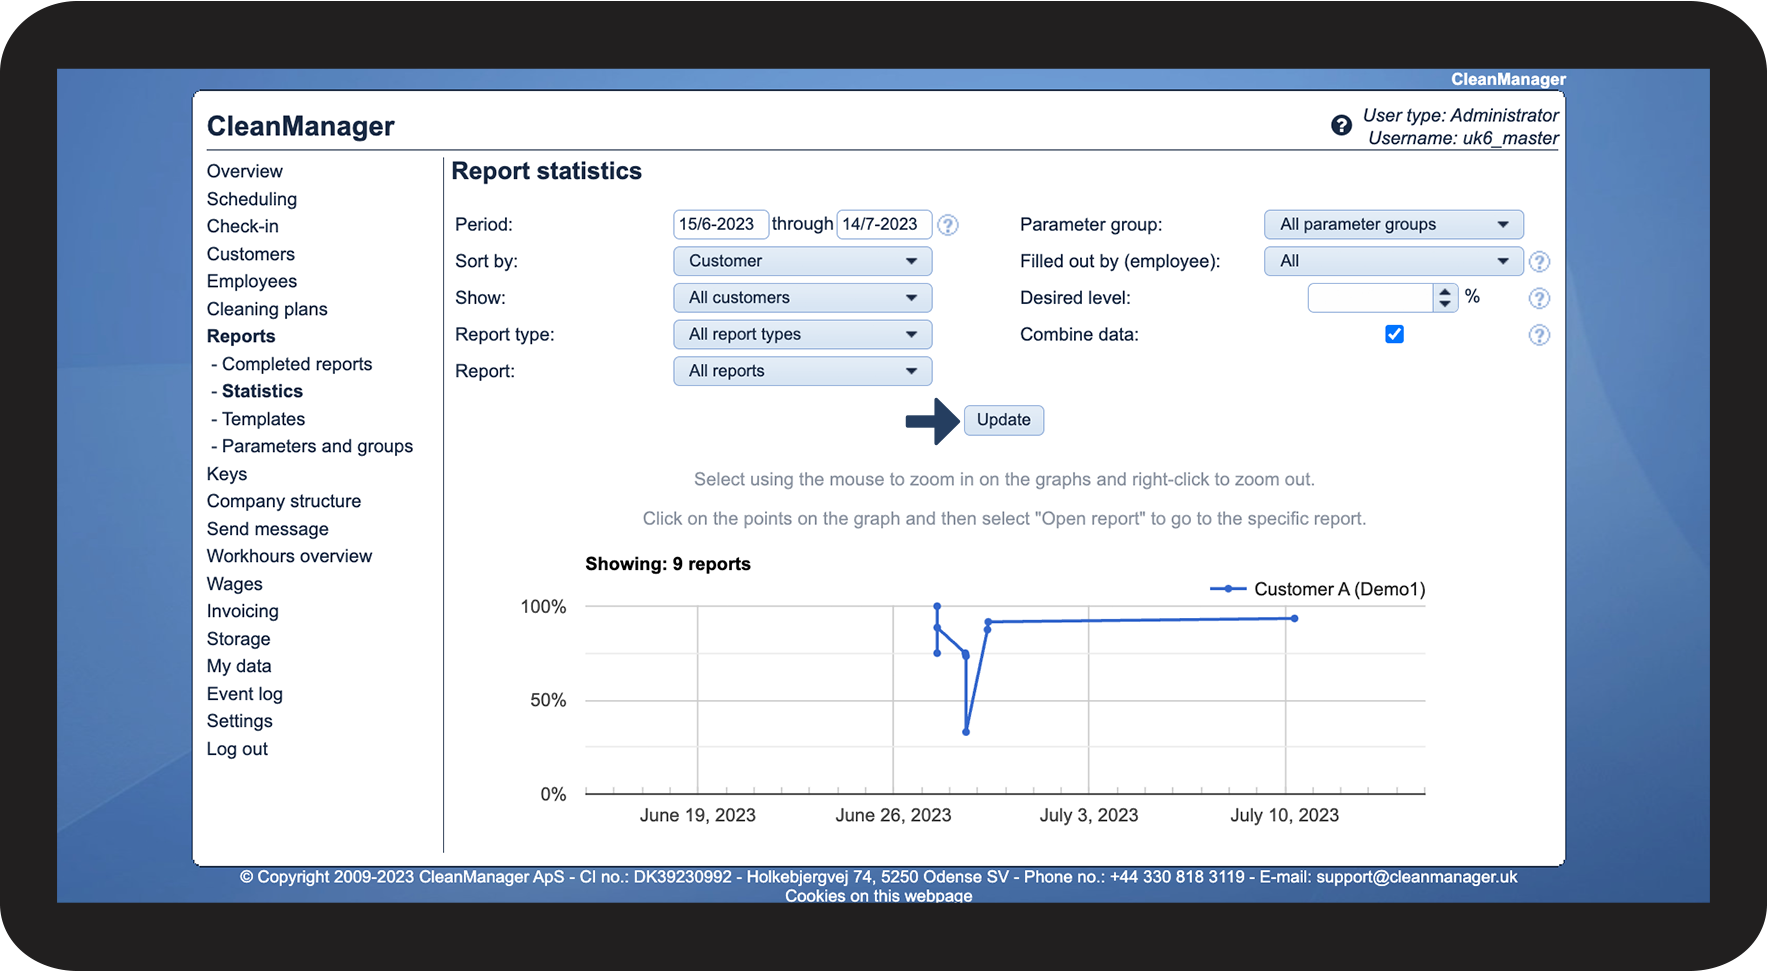Screen dimensions: 1767x971
Task: Click the period start date field
Action: [720, 224]
